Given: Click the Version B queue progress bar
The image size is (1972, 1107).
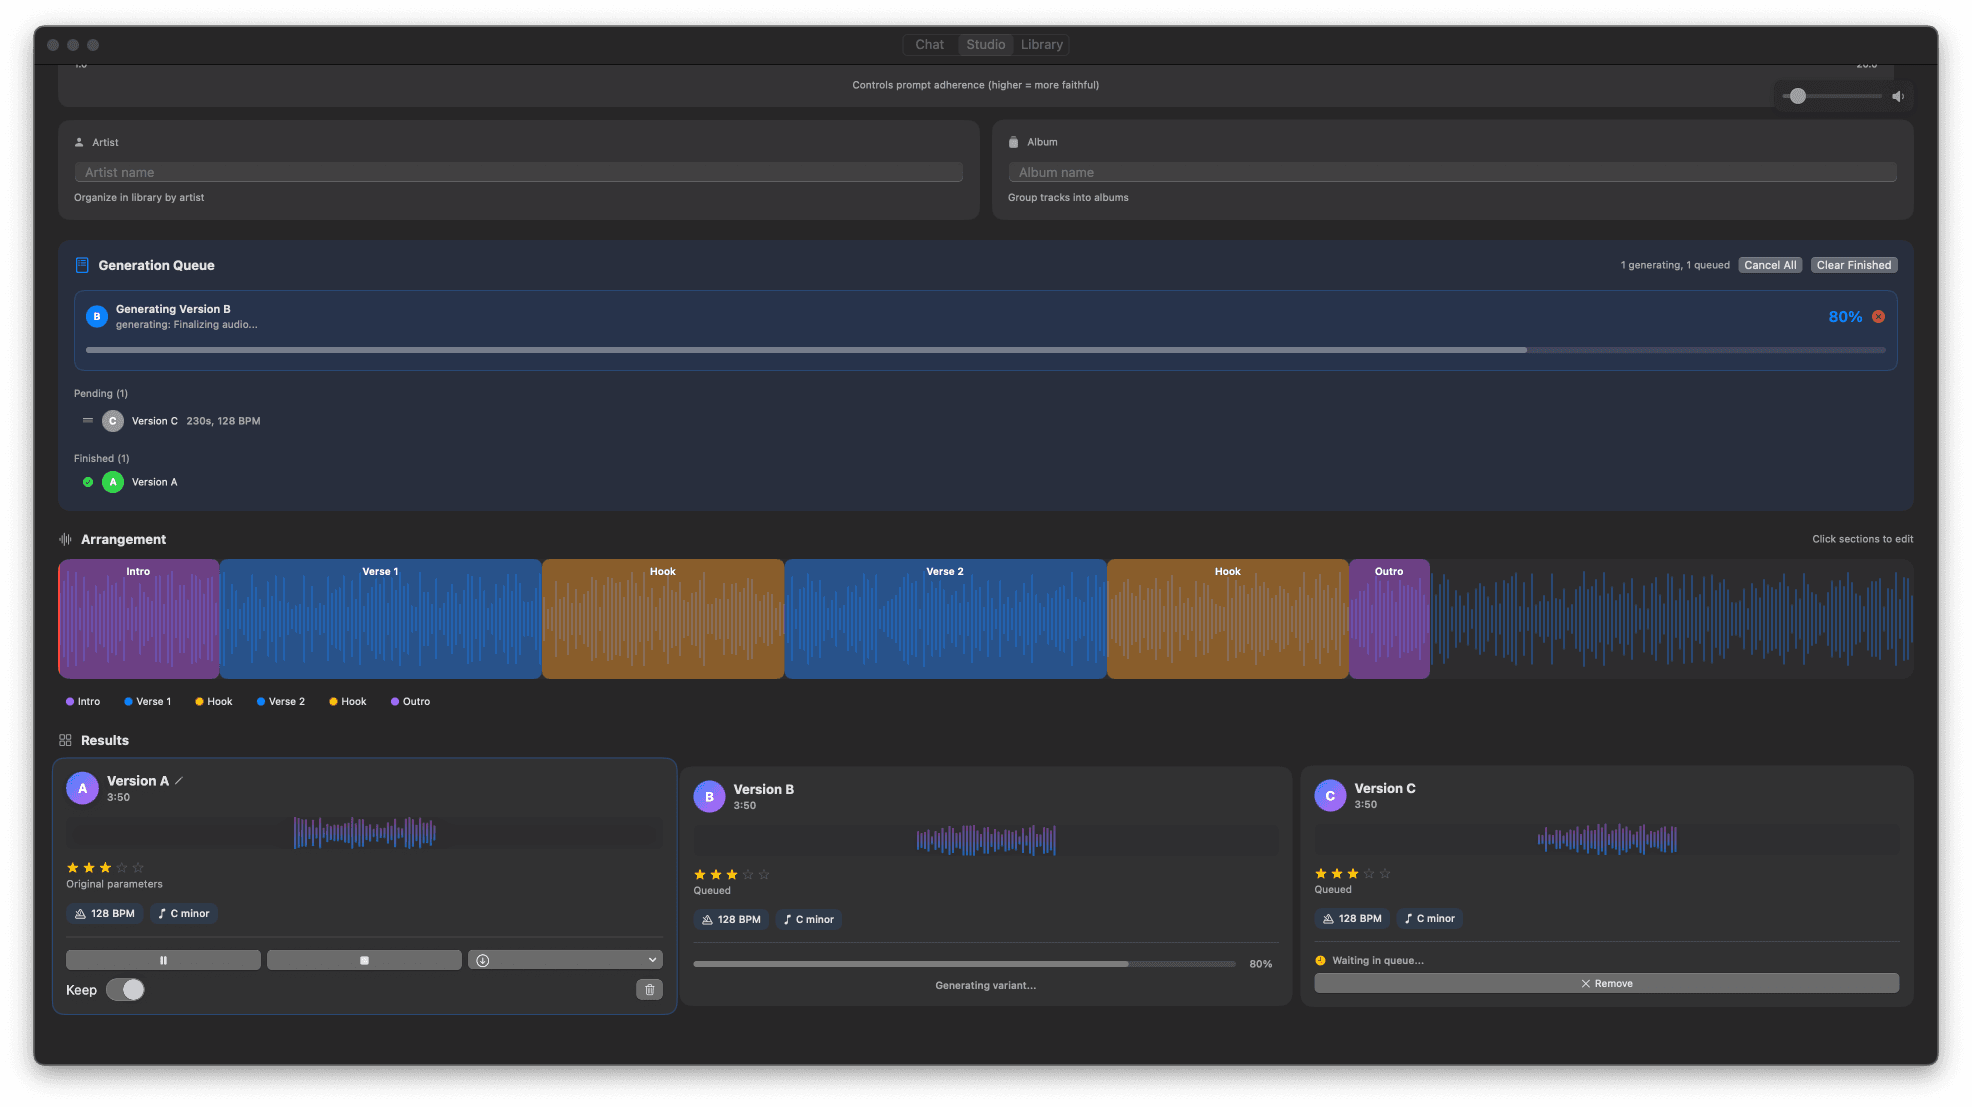Looking at the screenshot, I should coord(986,350).
